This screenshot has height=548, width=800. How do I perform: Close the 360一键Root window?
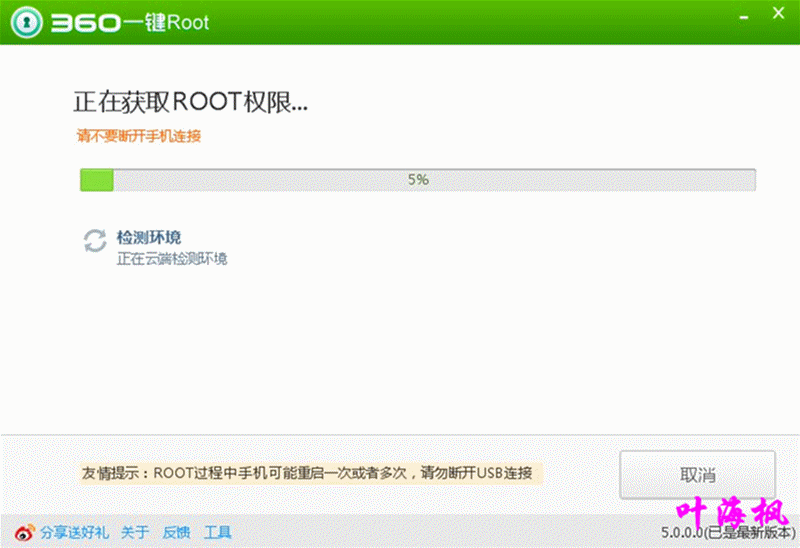[x=778, y=13]
